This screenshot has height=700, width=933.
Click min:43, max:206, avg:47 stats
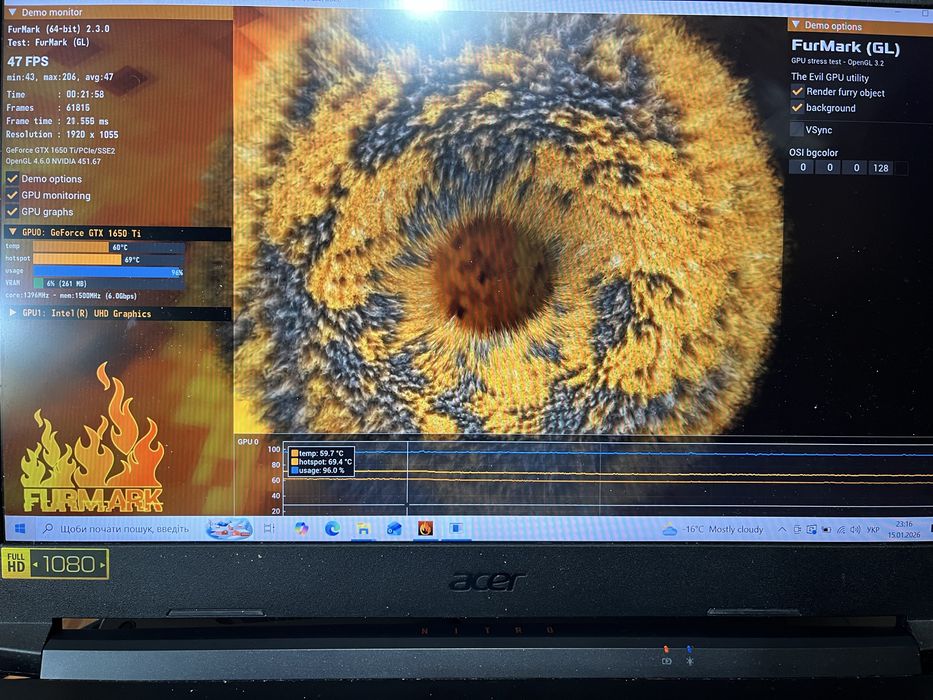click(x=60, y=77)
